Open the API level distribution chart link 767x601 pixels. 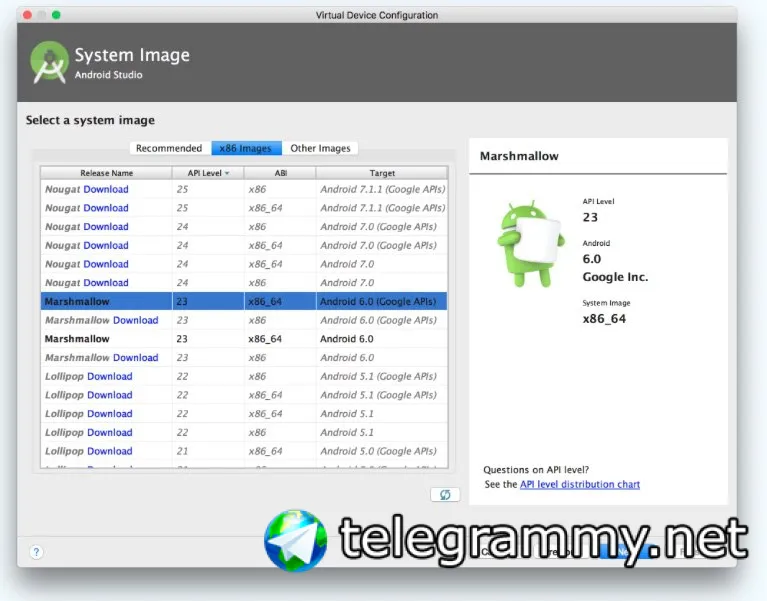click(x=580, y=484)
